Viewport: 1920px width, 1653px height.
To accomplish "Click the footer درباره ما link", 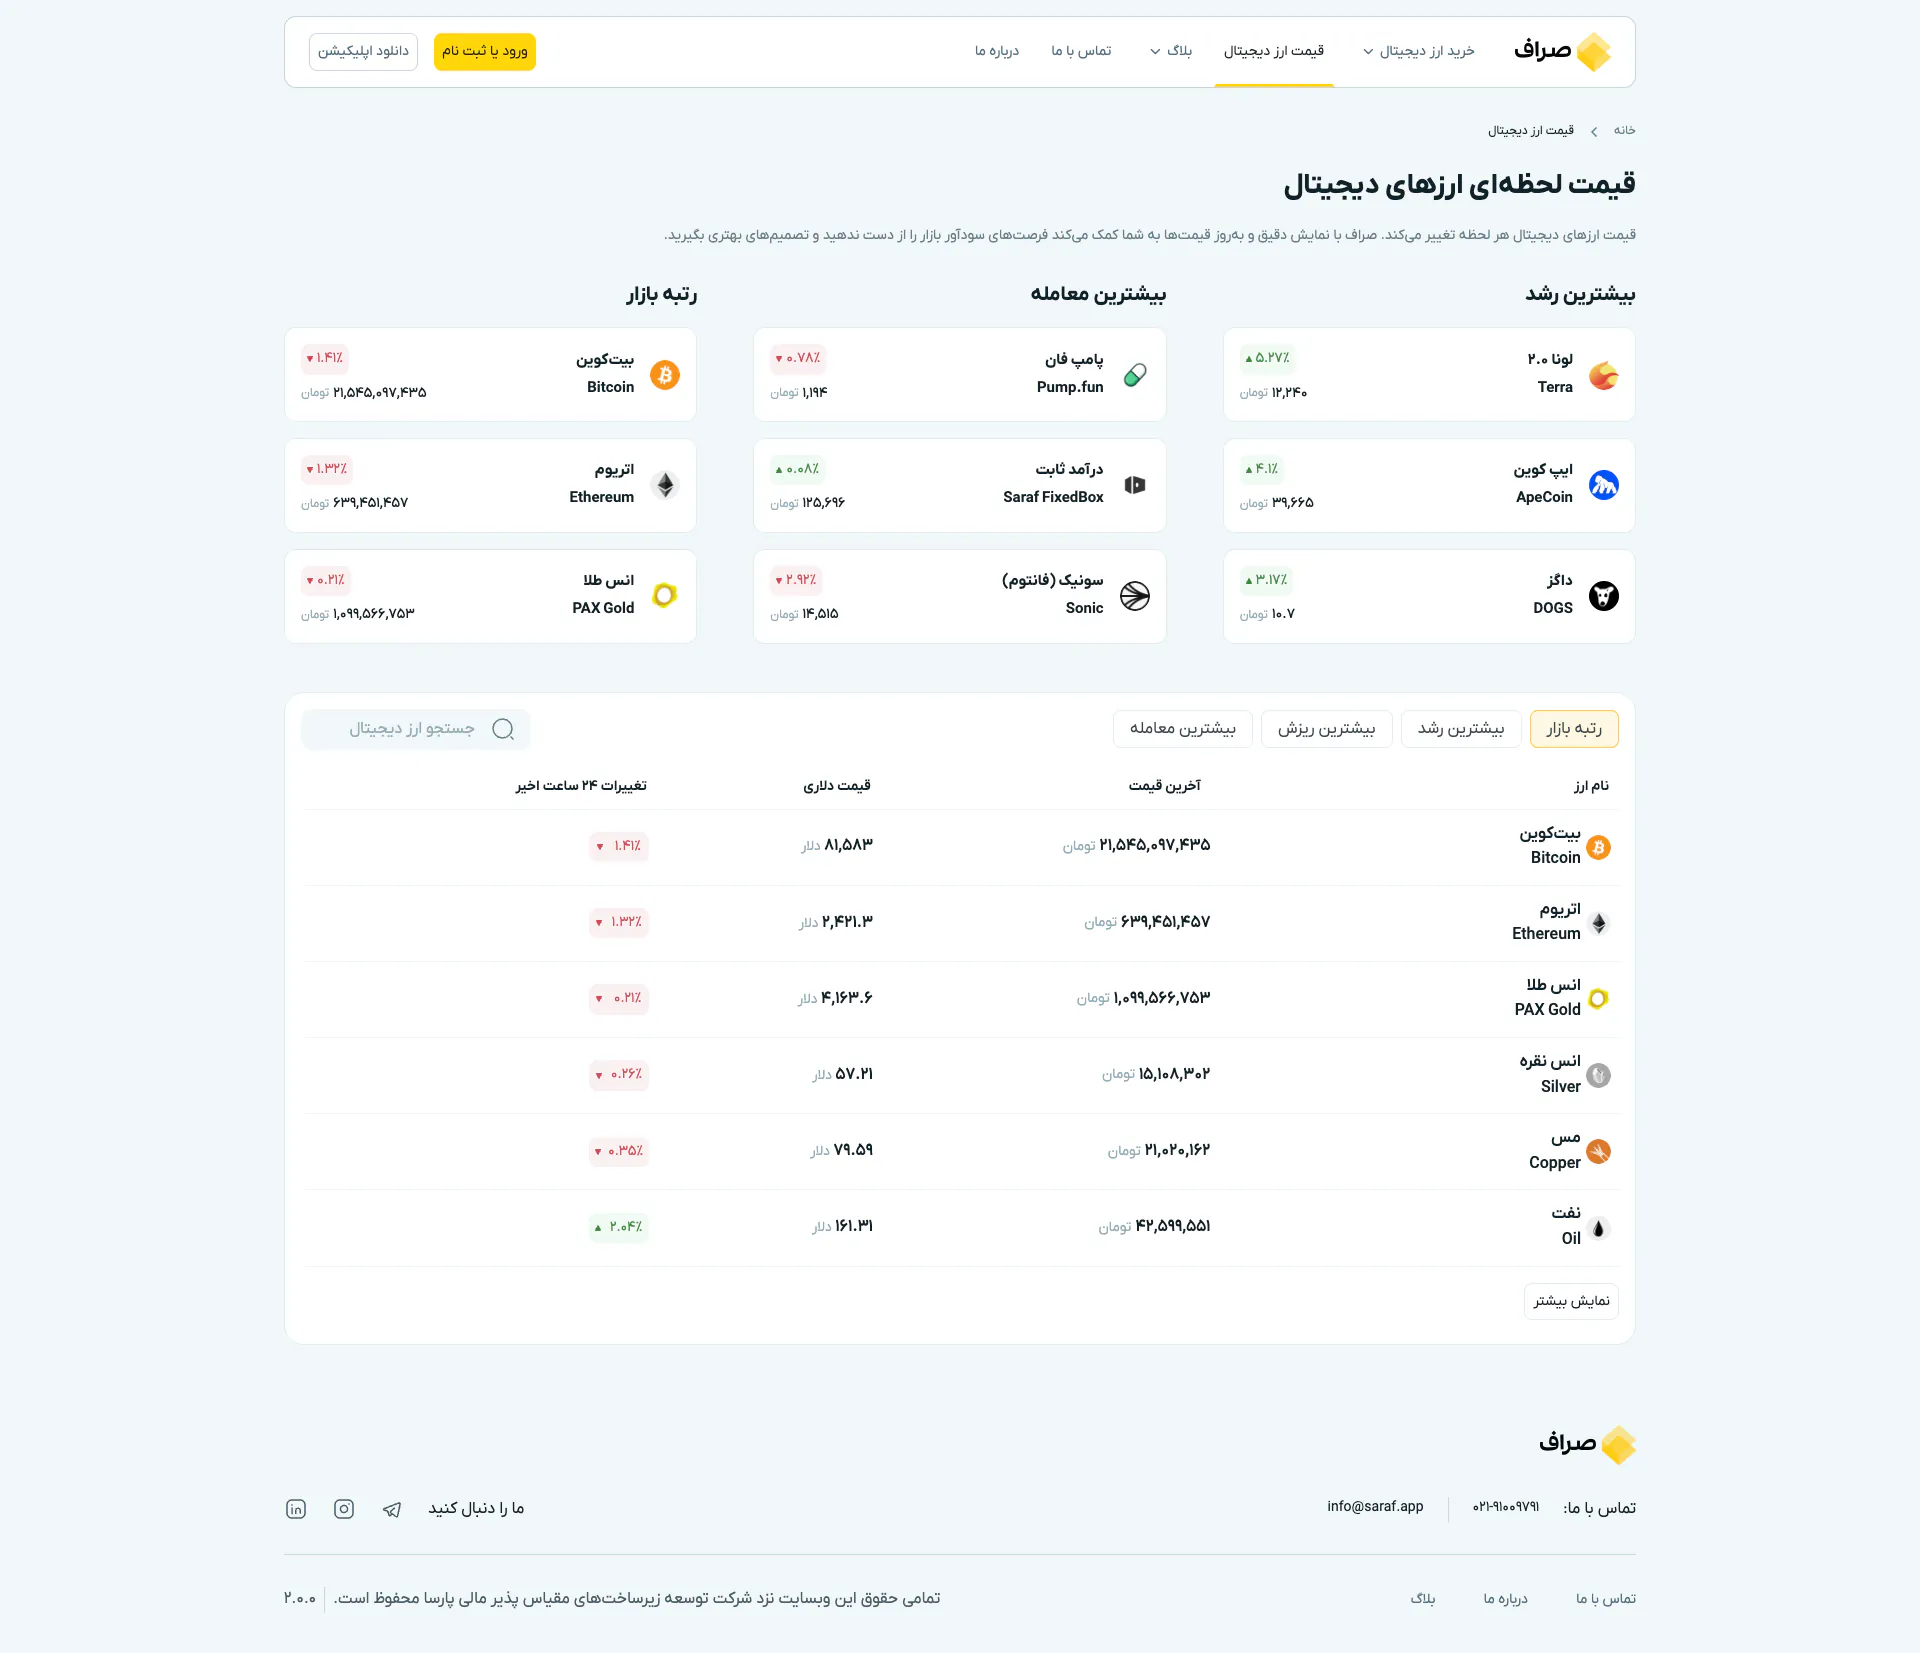I will pyautogui.click(x=1505, y=1599).
